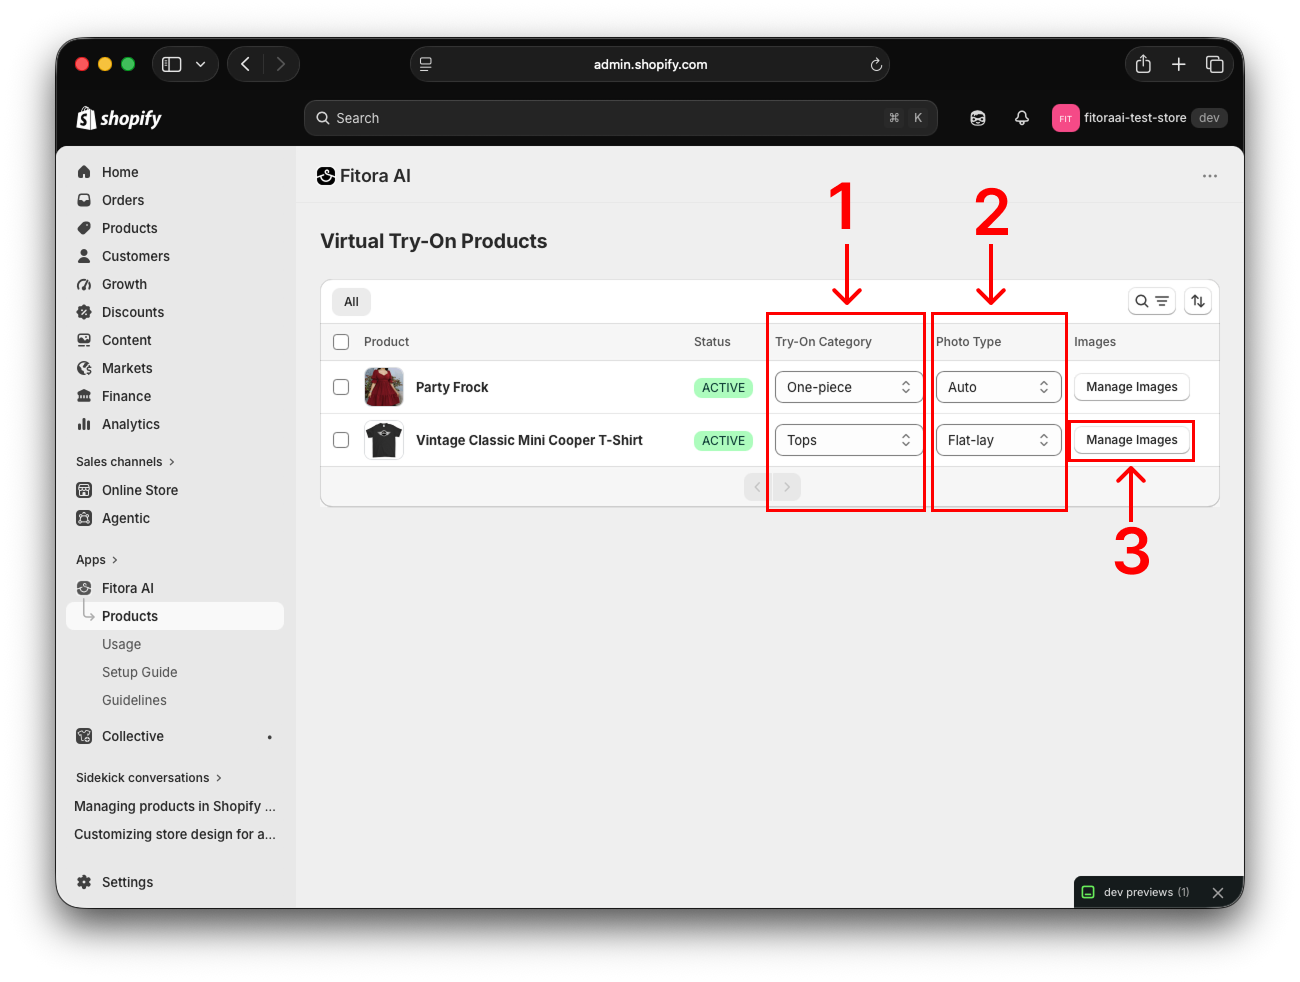Click the Analytics bar chart icon
Image resolution: width=1300 pixels, height=982 pixels.
(x=84, y=424)
